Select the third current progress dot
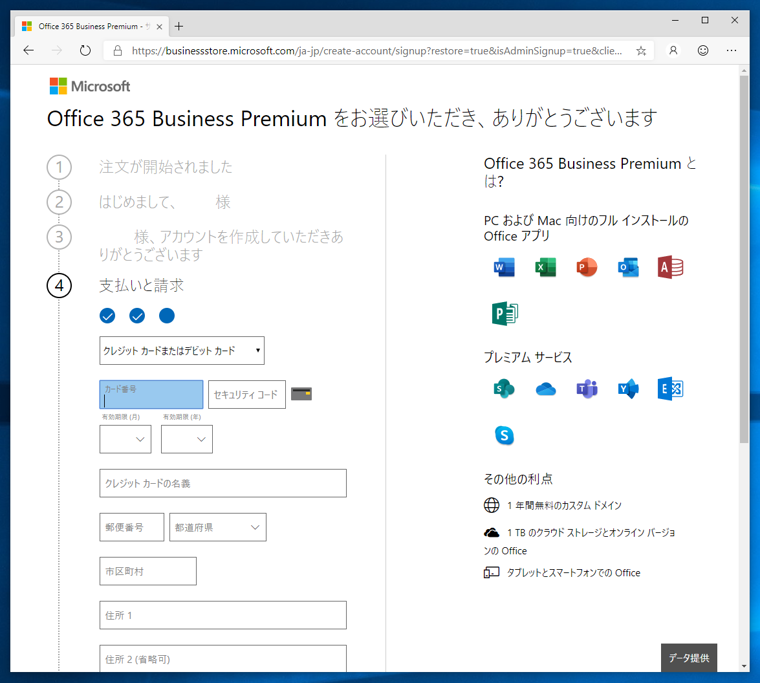Image resolution: width=760 pixels, height=683 pixels. click(167, 316)
